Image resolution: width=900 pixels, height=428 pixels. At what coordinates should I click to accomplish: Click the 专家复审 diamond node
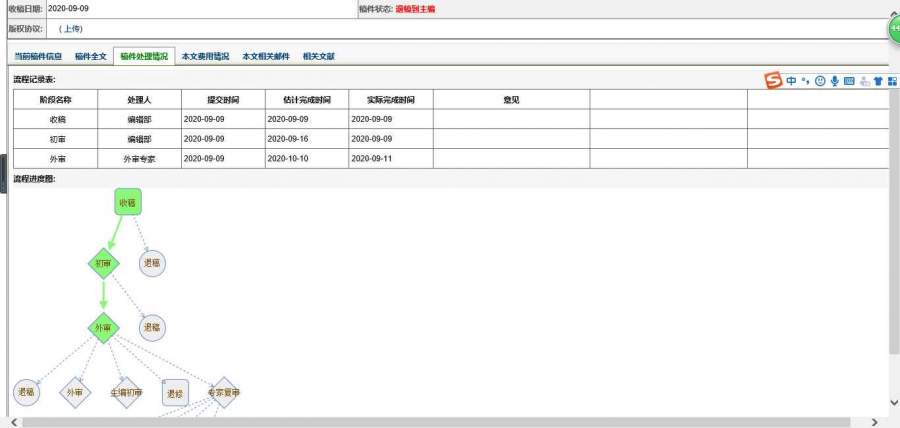point(224,392)
